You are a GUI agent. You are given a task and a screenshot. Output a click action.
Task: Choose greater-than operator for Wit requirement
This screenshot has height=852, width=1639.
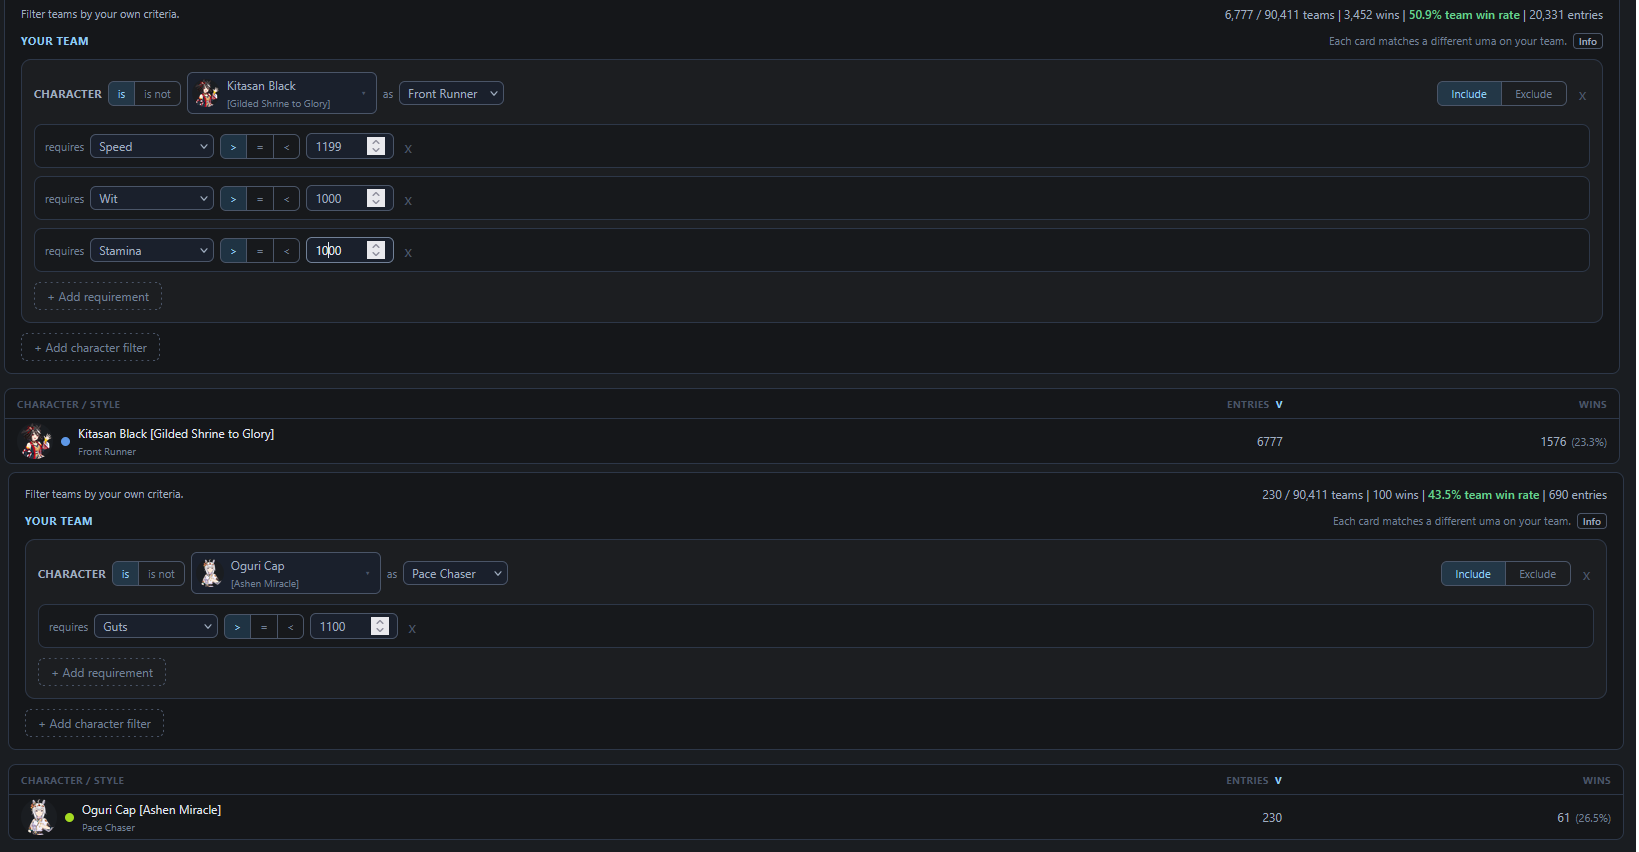[233, 199]
